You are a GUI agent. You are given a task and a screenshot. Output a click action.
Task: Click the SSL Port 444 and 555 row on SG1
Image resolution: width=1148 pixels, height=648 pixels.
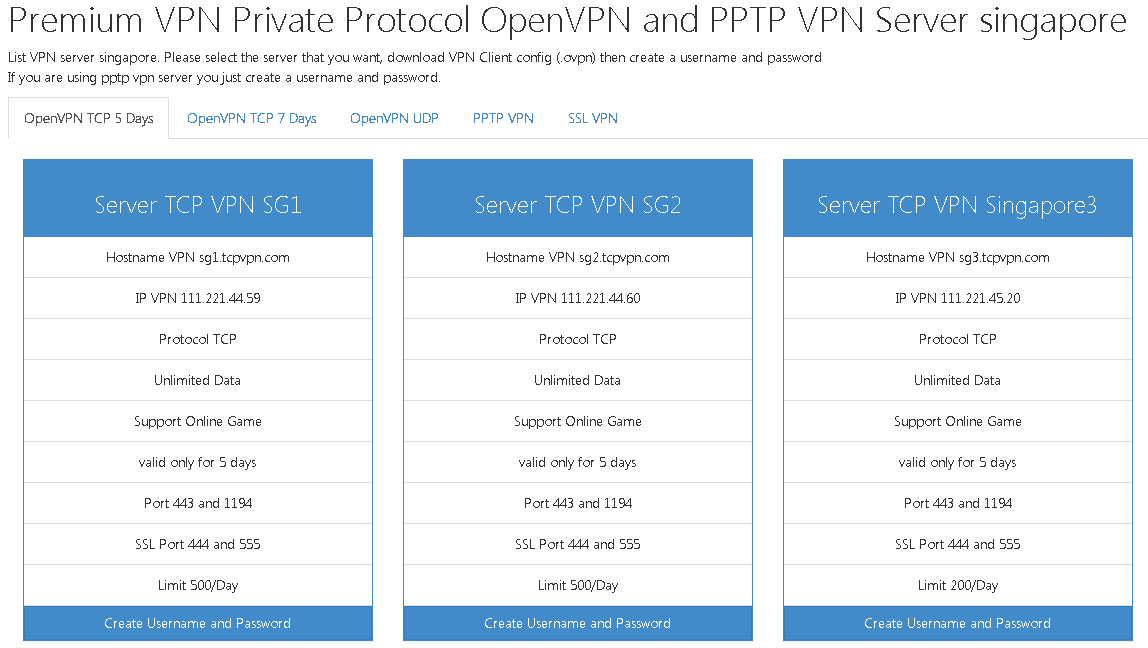[x=197, y=544]
